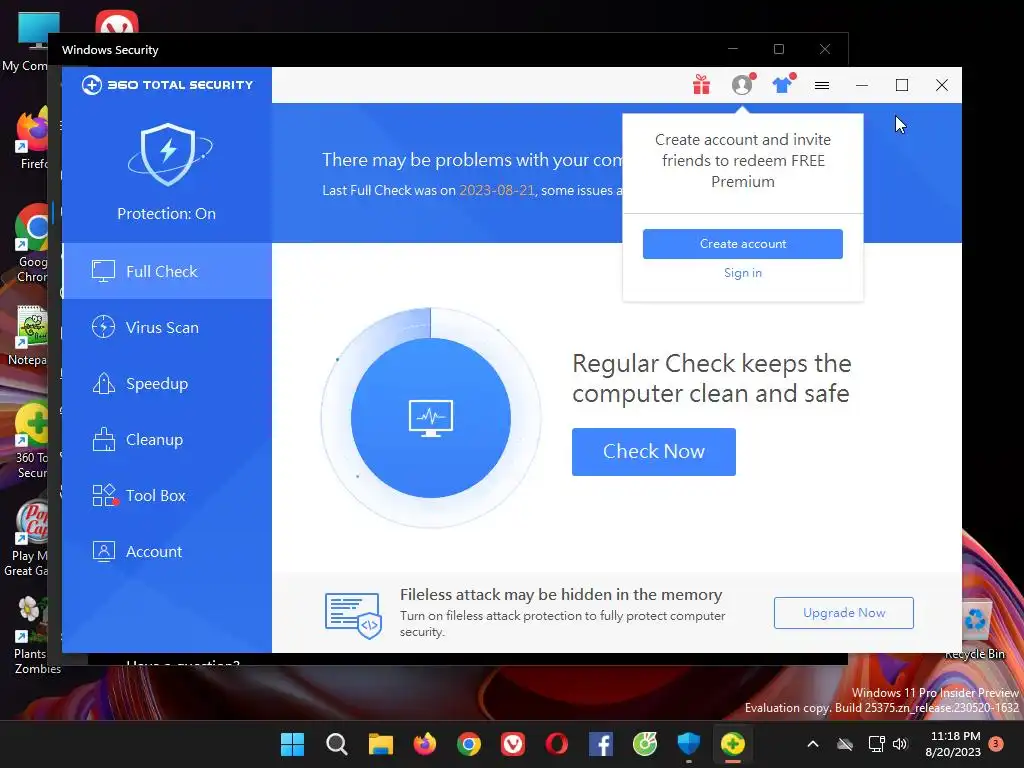
Task: Click the fileless attack protection icon
Action: tap(353, 615)
